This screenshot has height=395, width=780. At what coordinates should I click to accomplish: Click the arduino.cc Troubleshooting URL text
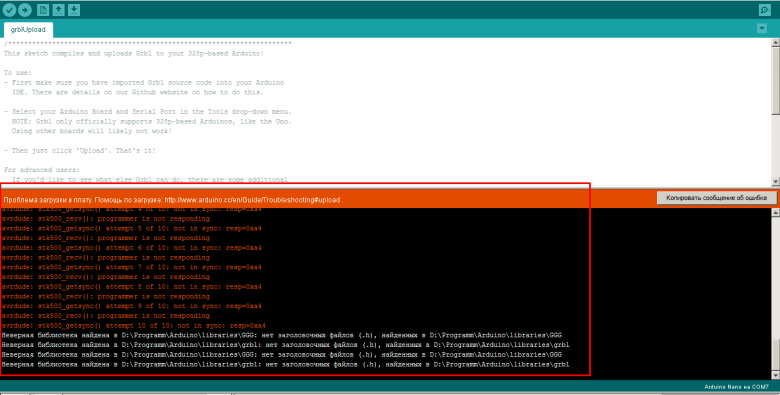253,200
